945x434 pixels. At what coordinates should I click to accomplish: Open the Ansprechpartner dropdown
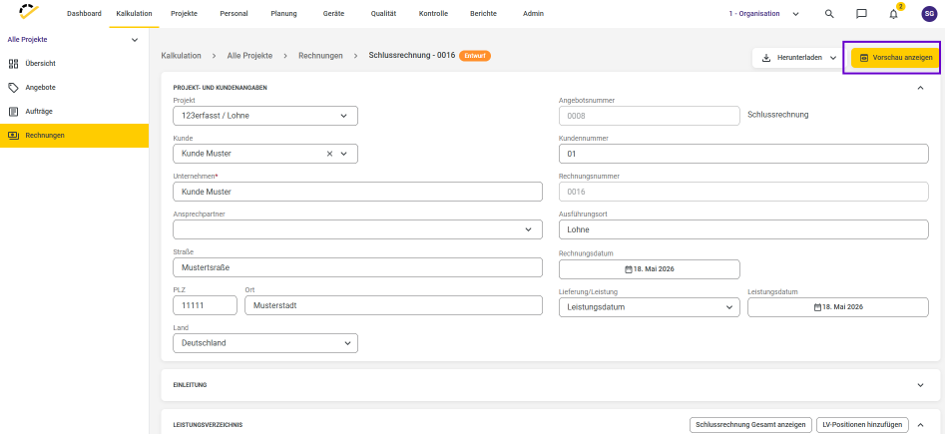[357, 230]
